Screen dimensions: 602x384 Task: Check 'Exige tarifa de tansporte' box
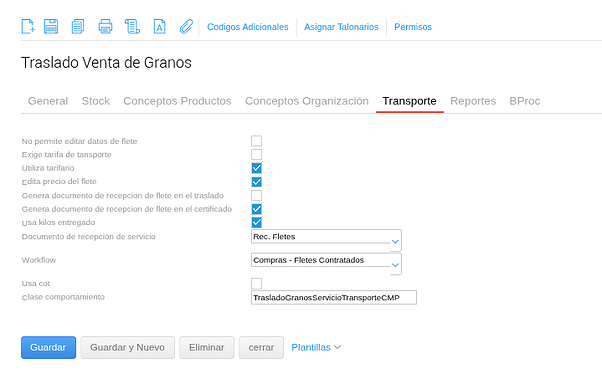[256, 154]
